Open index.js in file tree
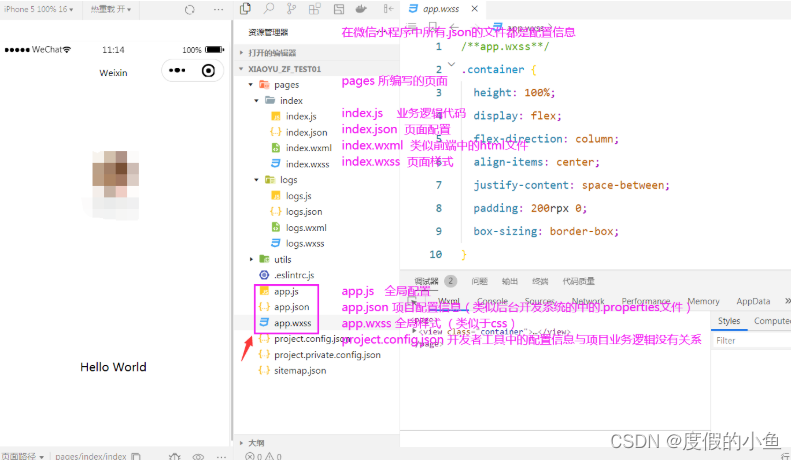797x460 pixels. (301, 116)
